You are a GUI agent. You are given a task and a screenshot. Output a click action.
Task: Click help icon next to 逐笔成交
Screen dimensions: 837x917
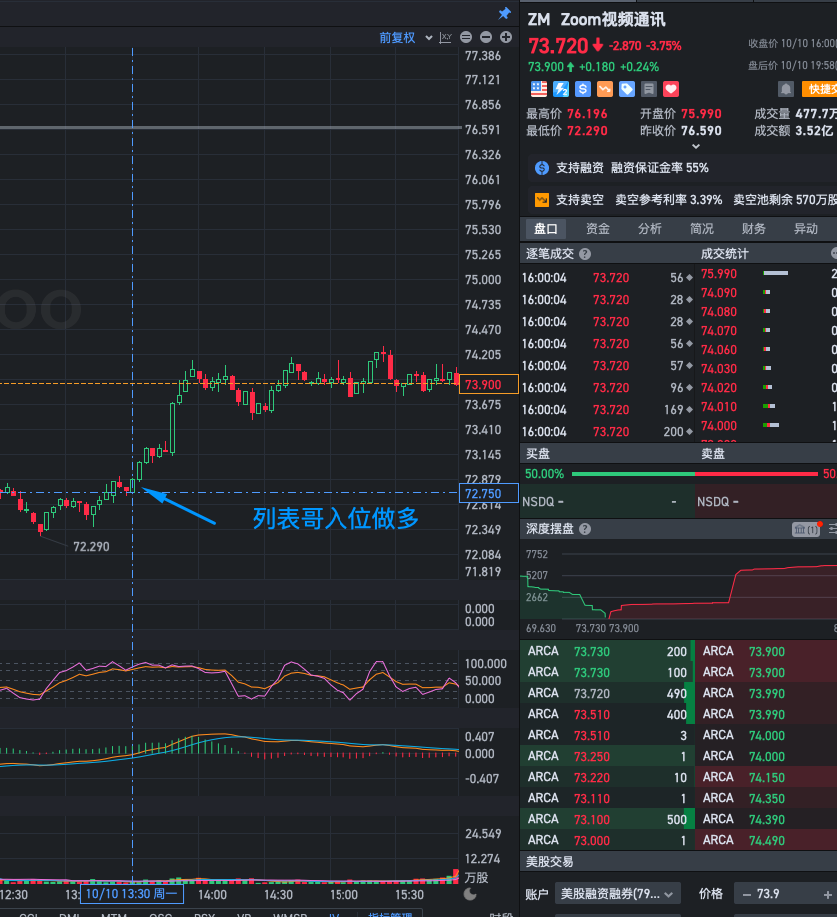(585, 254)
